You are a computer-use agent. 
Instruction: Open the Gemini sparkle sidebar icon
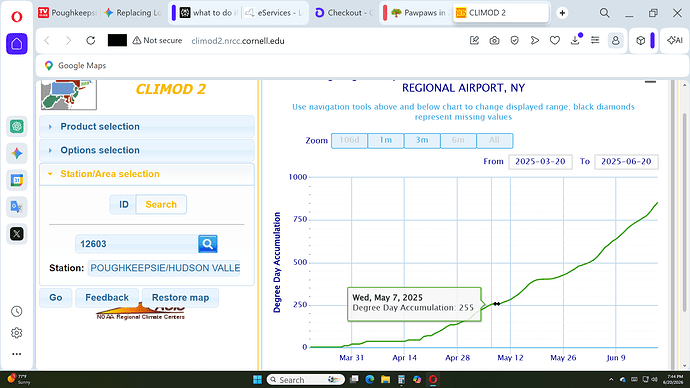(x=17, y=153)
